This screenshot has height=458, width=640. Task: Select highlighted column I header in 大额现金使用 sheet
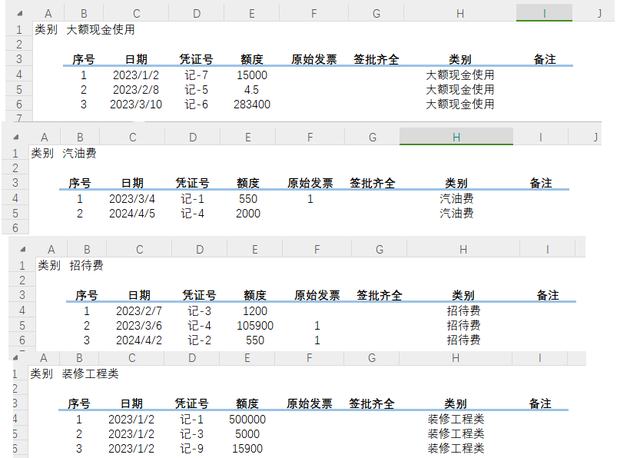point(544,13)
